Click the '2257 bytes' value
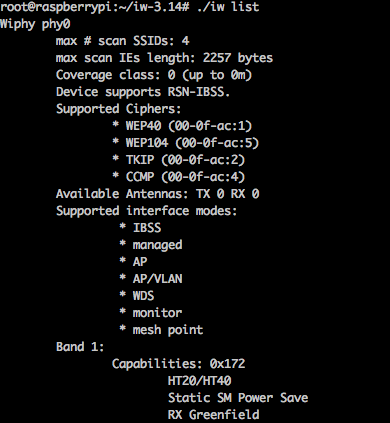Viewport: 390px width, 423px height. (x=238, y=58)
